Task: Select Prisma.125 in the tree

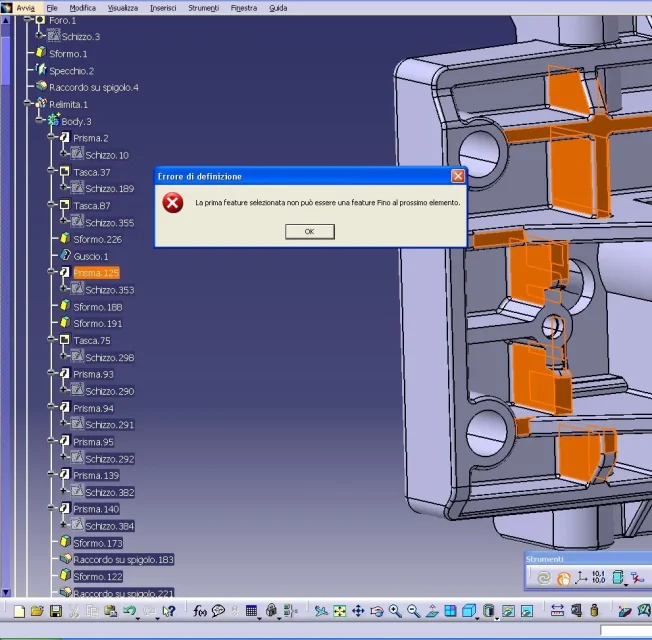Action: coord(96,273)
